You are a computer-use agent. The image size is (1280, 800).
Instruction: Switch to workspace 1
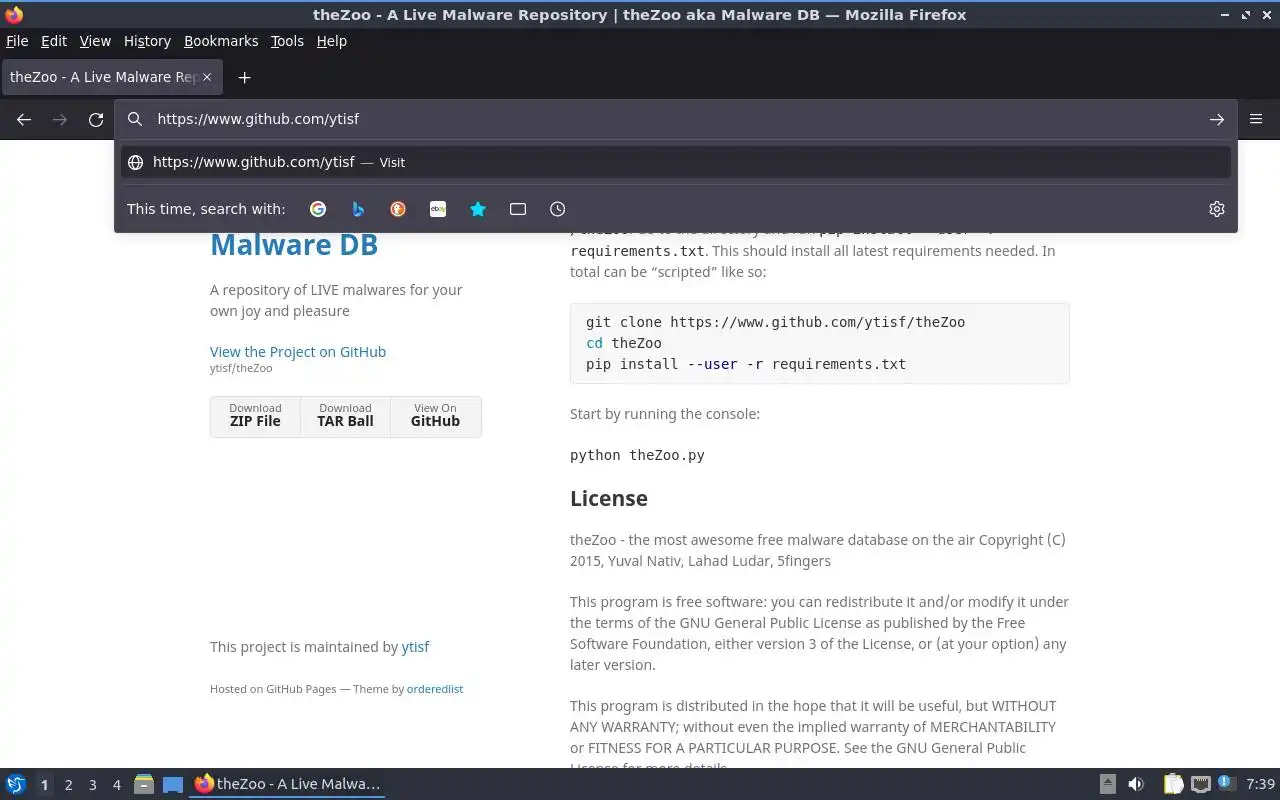(x=44, y=785)
